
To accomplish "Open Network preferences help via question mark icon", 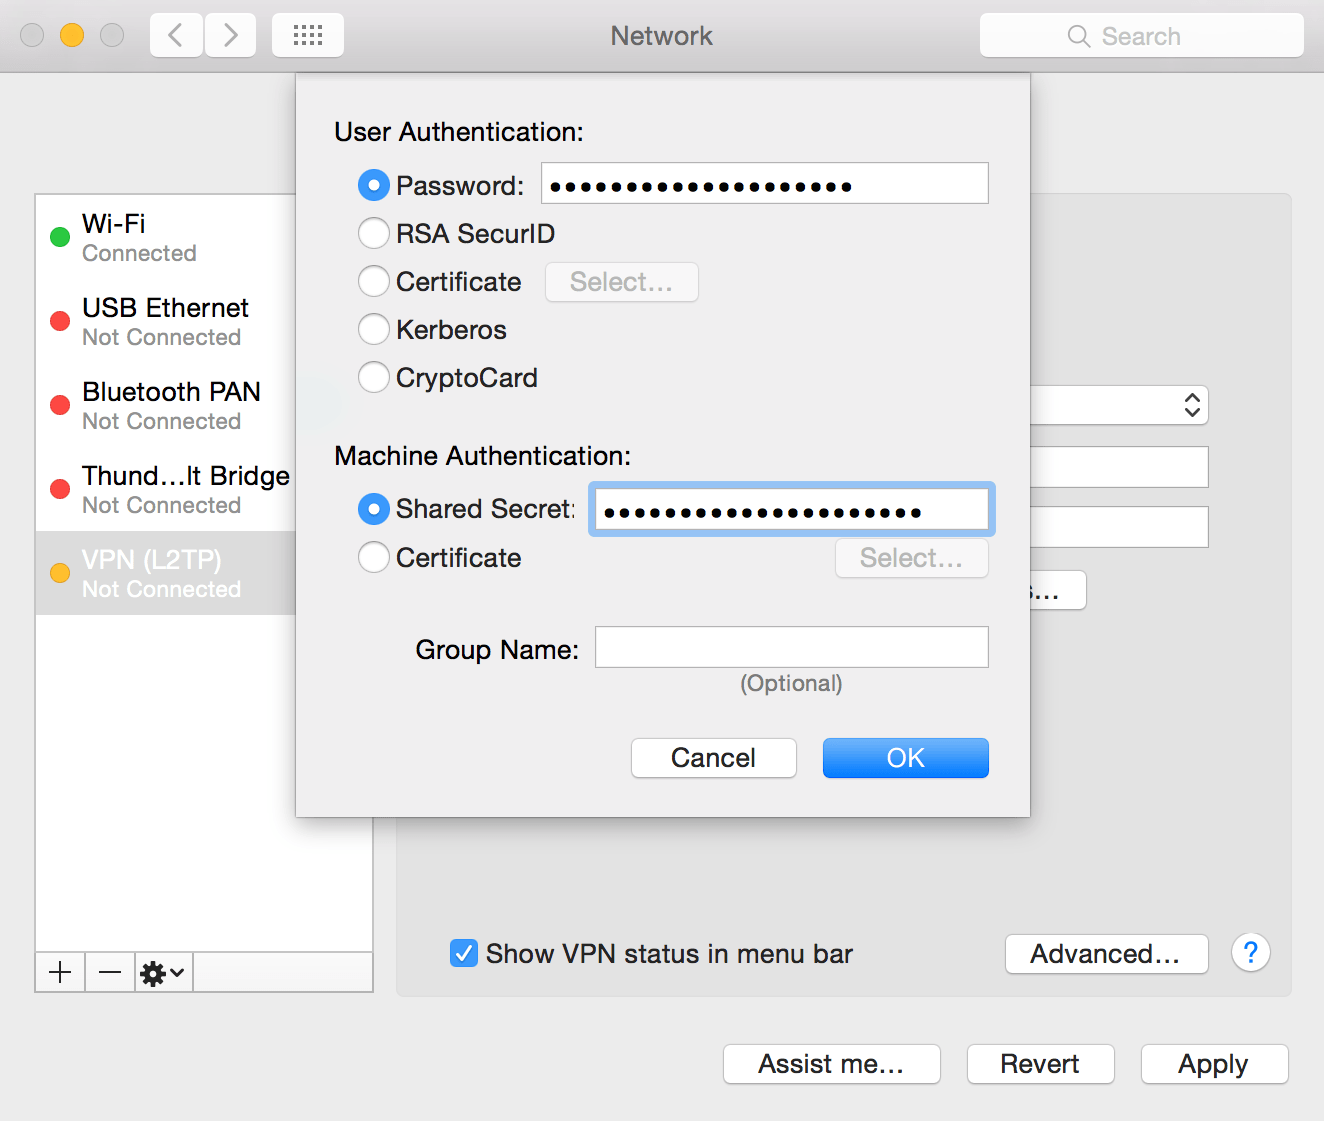I will coord(1250,953).
